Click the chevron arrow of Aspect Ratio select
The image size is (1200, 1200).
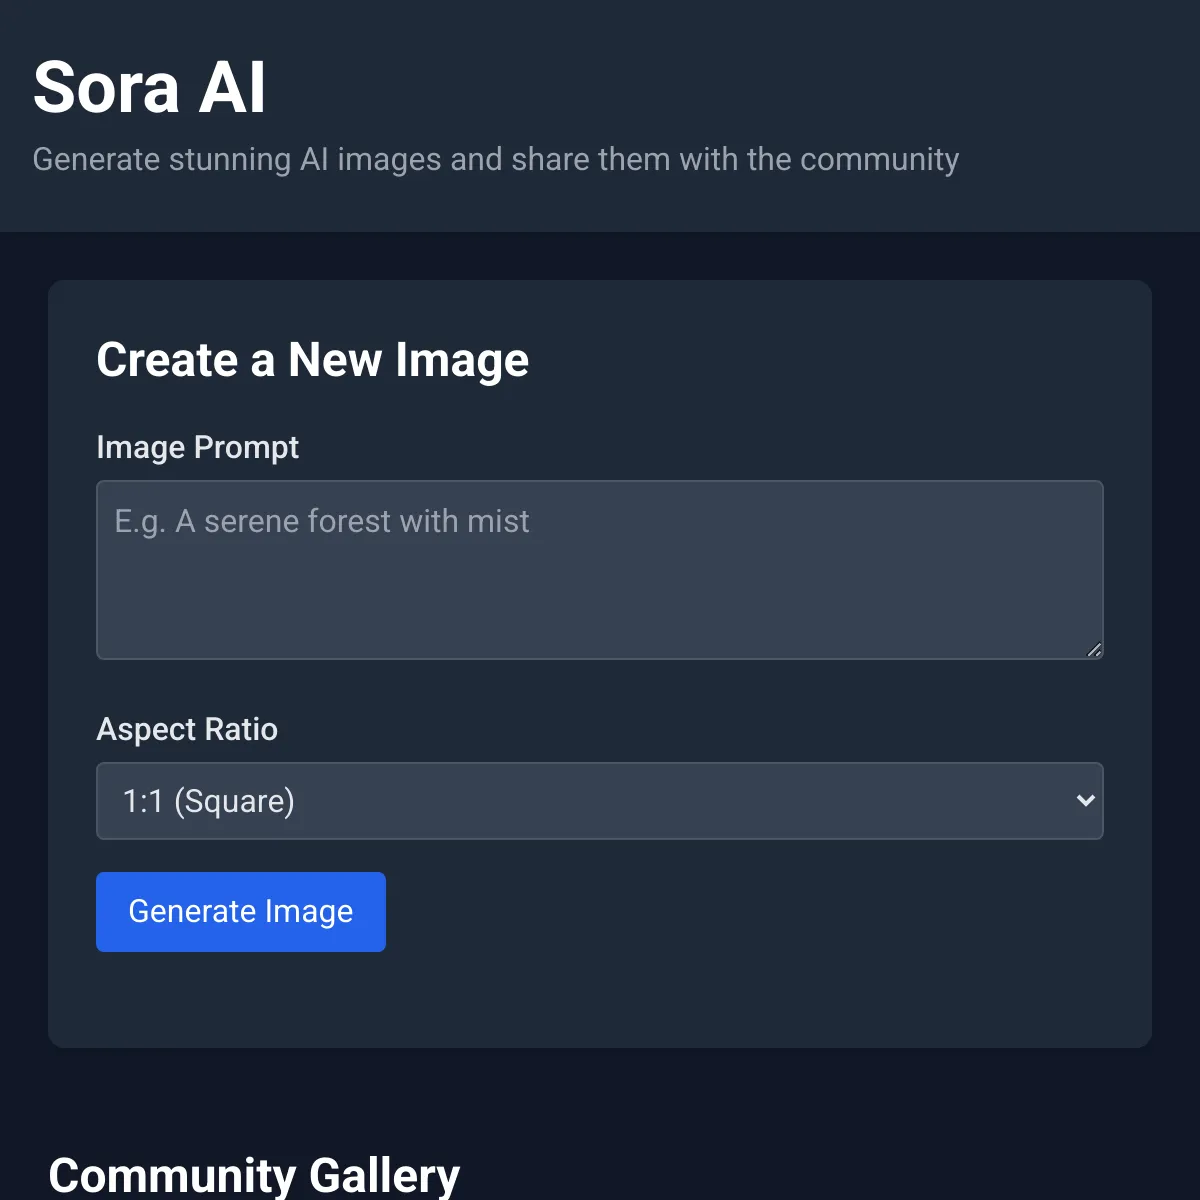click(1085, 800)
